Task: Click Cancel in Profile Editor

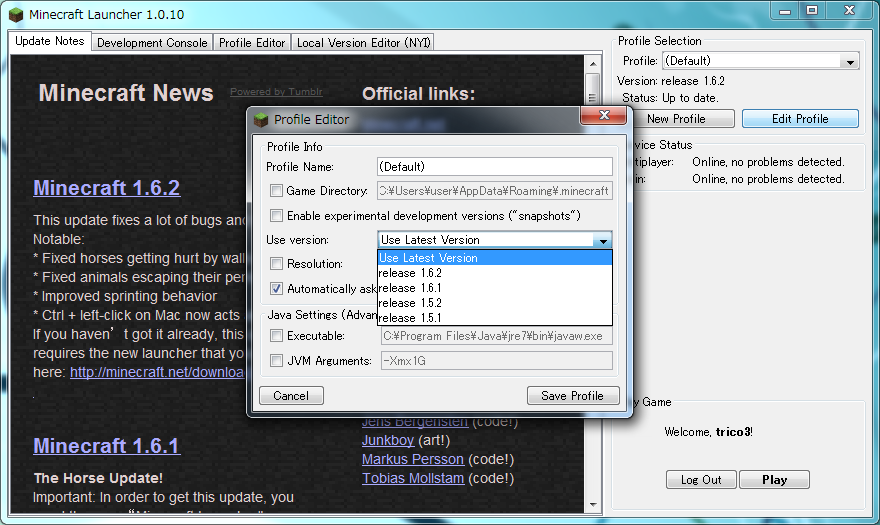Action: pos(291,396)
